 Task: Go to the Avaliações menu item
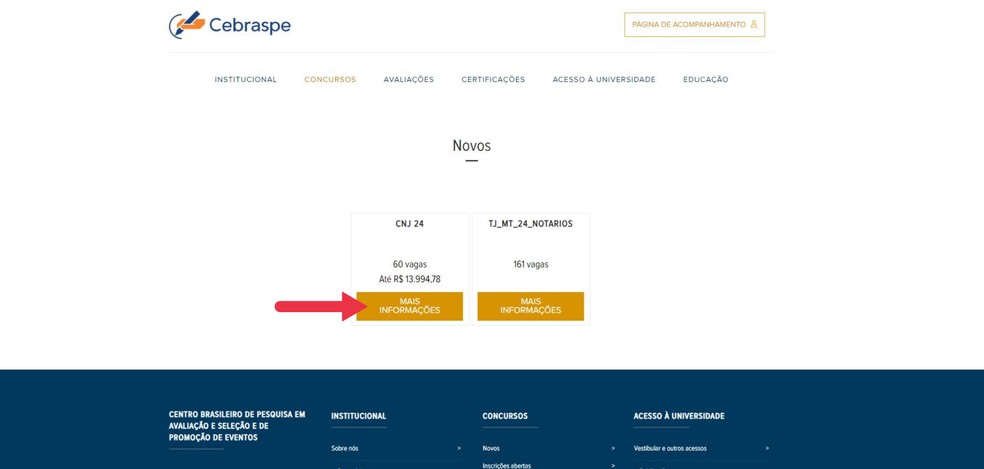(409, 80)
